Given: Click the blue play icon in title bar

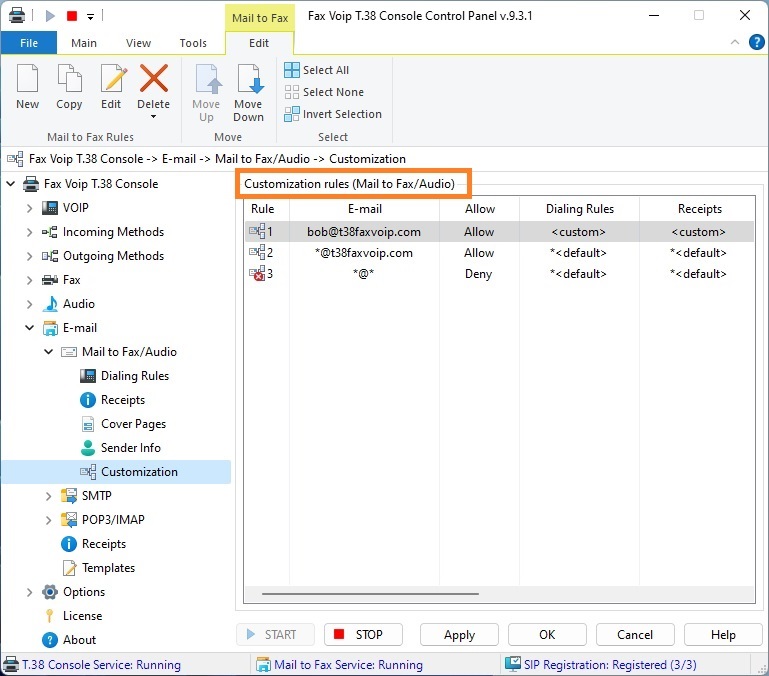Looking at the screenshot, I should coord(50,16).
